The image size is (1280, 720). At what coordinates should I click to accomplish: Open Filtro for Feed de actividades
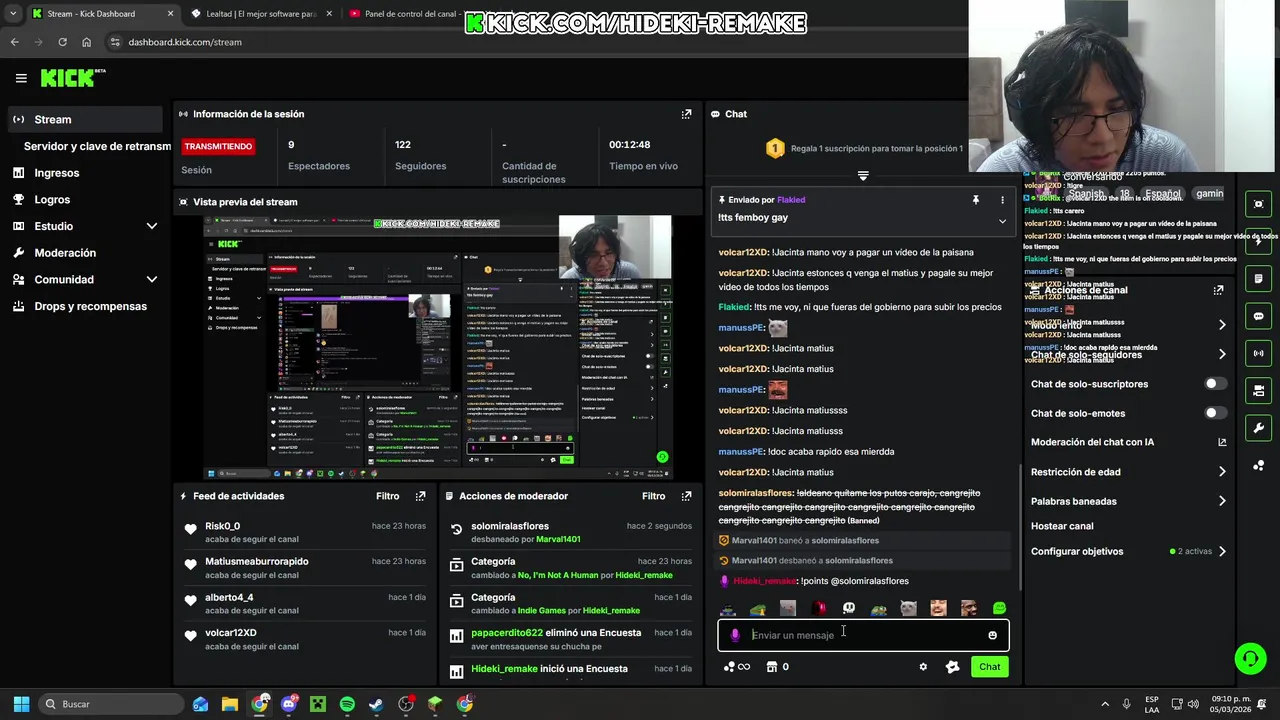click(387, 496)
